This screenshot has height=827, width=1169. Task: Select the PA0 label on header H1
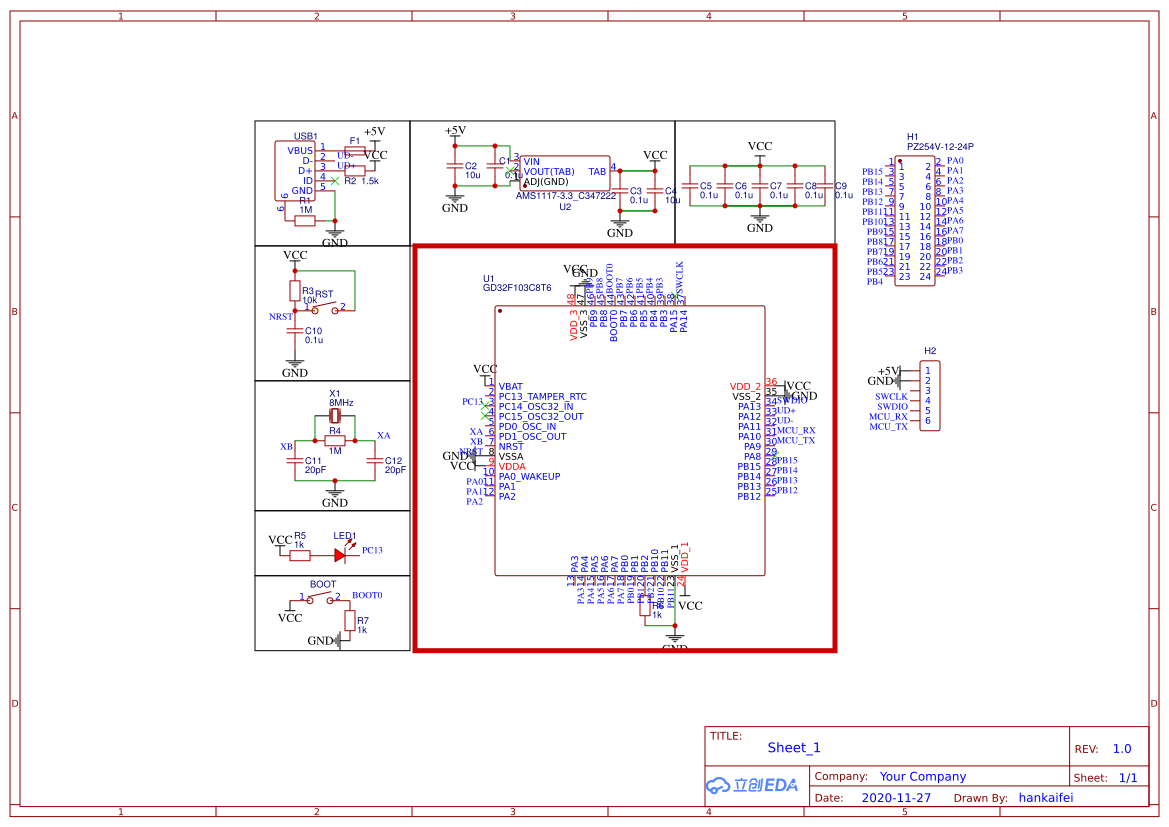pyautogui.click(x=955, y=160)
